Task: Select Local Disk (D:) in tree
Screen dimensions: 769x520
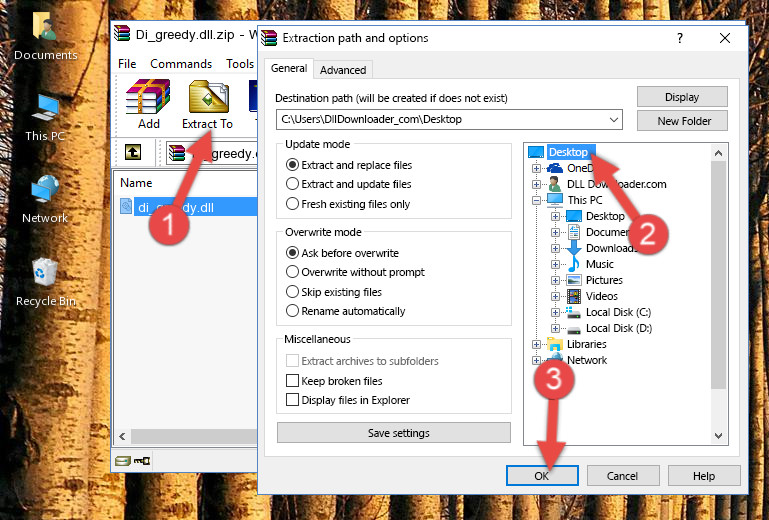Action: 618,328
